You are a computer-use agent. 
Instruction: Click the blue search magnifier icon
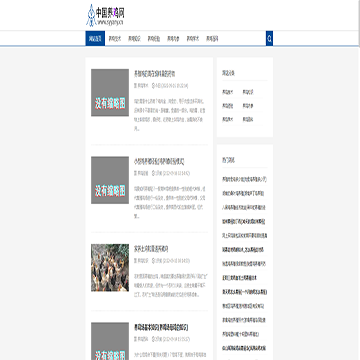(269, 38)
